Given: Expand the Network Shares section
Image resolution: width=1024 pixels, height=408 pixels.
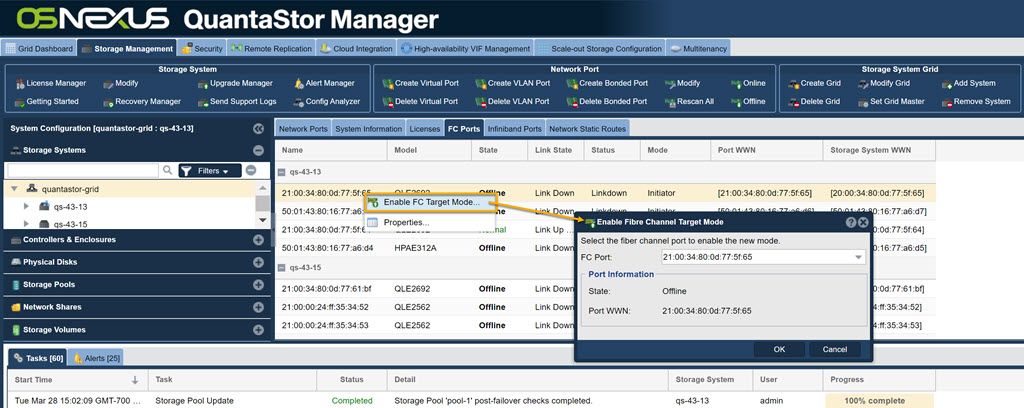Looking at the screenshot, I should [x=258, y=307].
